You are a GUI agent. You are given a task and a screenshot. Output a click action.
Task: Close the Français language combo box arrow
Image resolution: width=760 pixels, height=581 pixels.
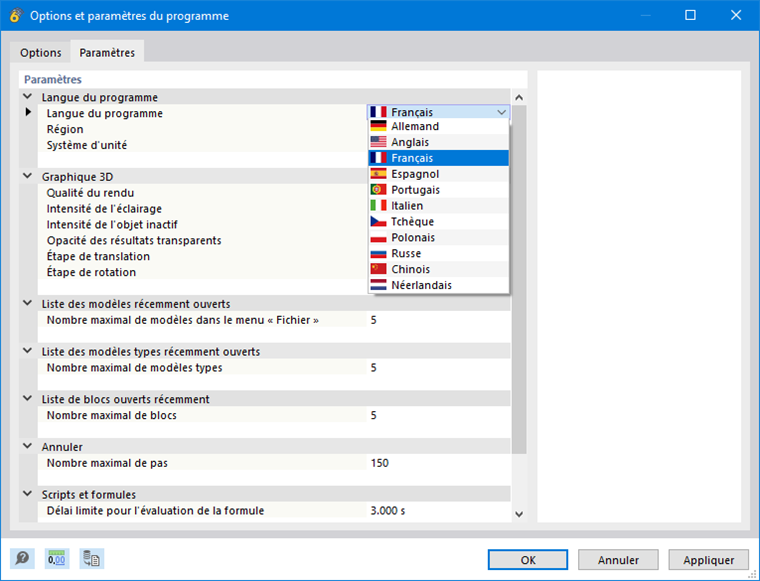tap(501, 112)
